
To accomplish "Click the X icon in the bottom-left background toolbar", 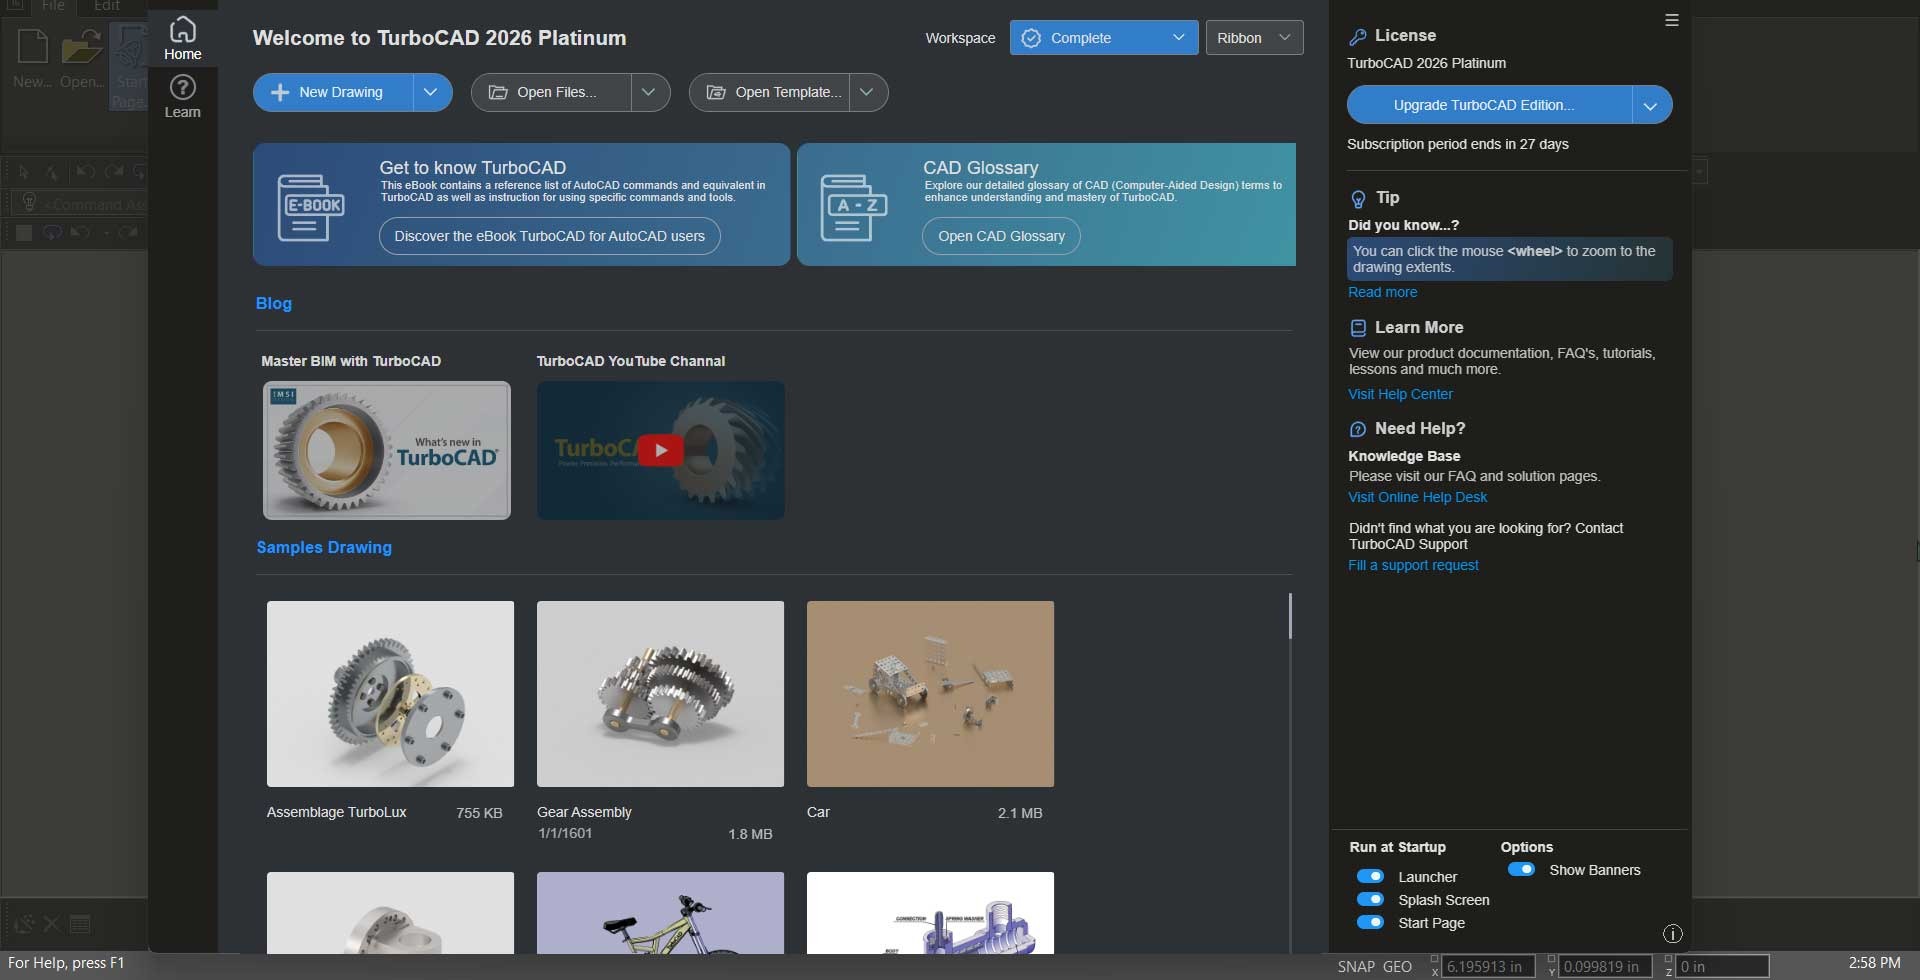I will [52, 924].
